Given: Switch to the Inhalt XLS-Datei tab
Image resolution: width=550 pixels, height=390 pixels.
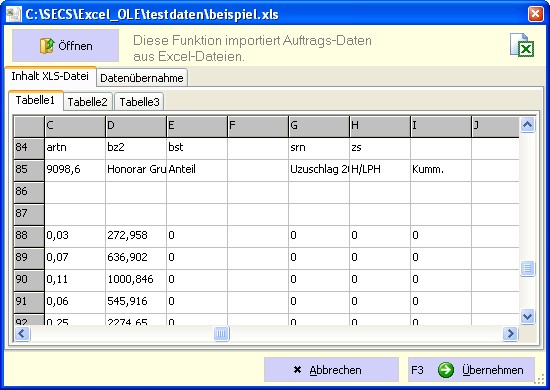Looking at the screenshot, I should click(x=50, y=76).
